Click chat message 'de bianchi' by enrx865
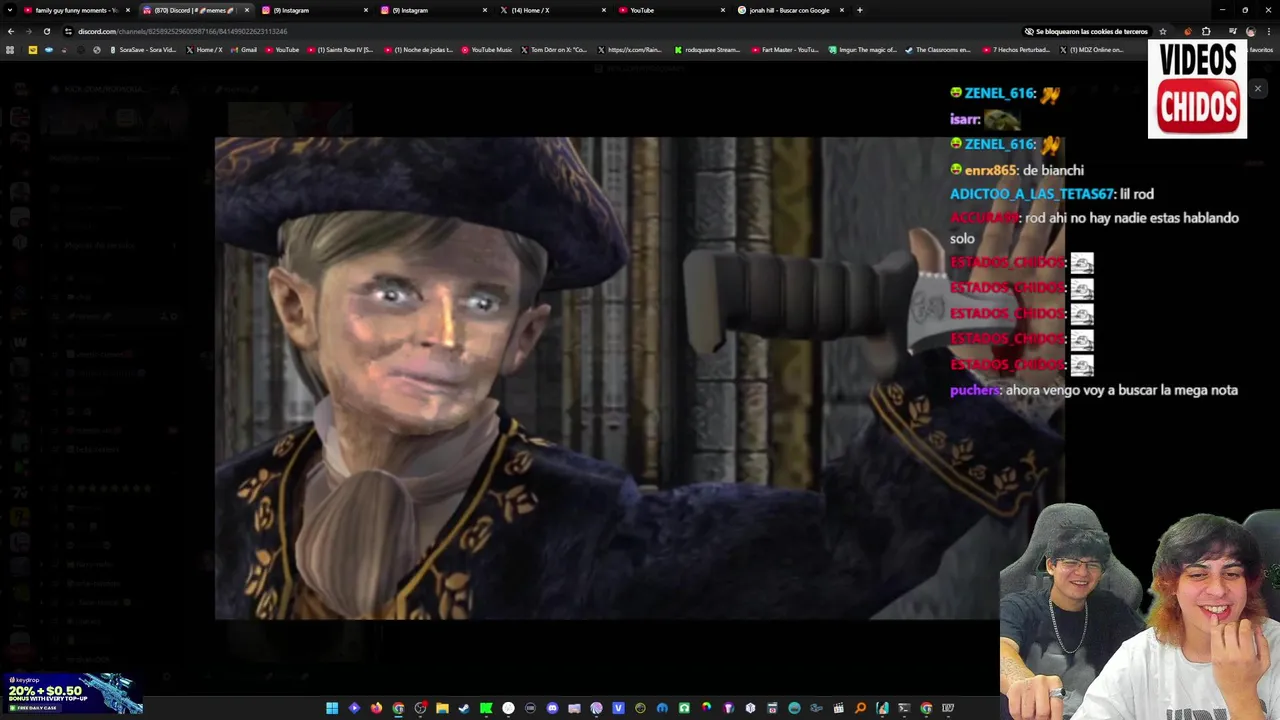Viewport: 1280px width, 720px height. point(1053,170)
